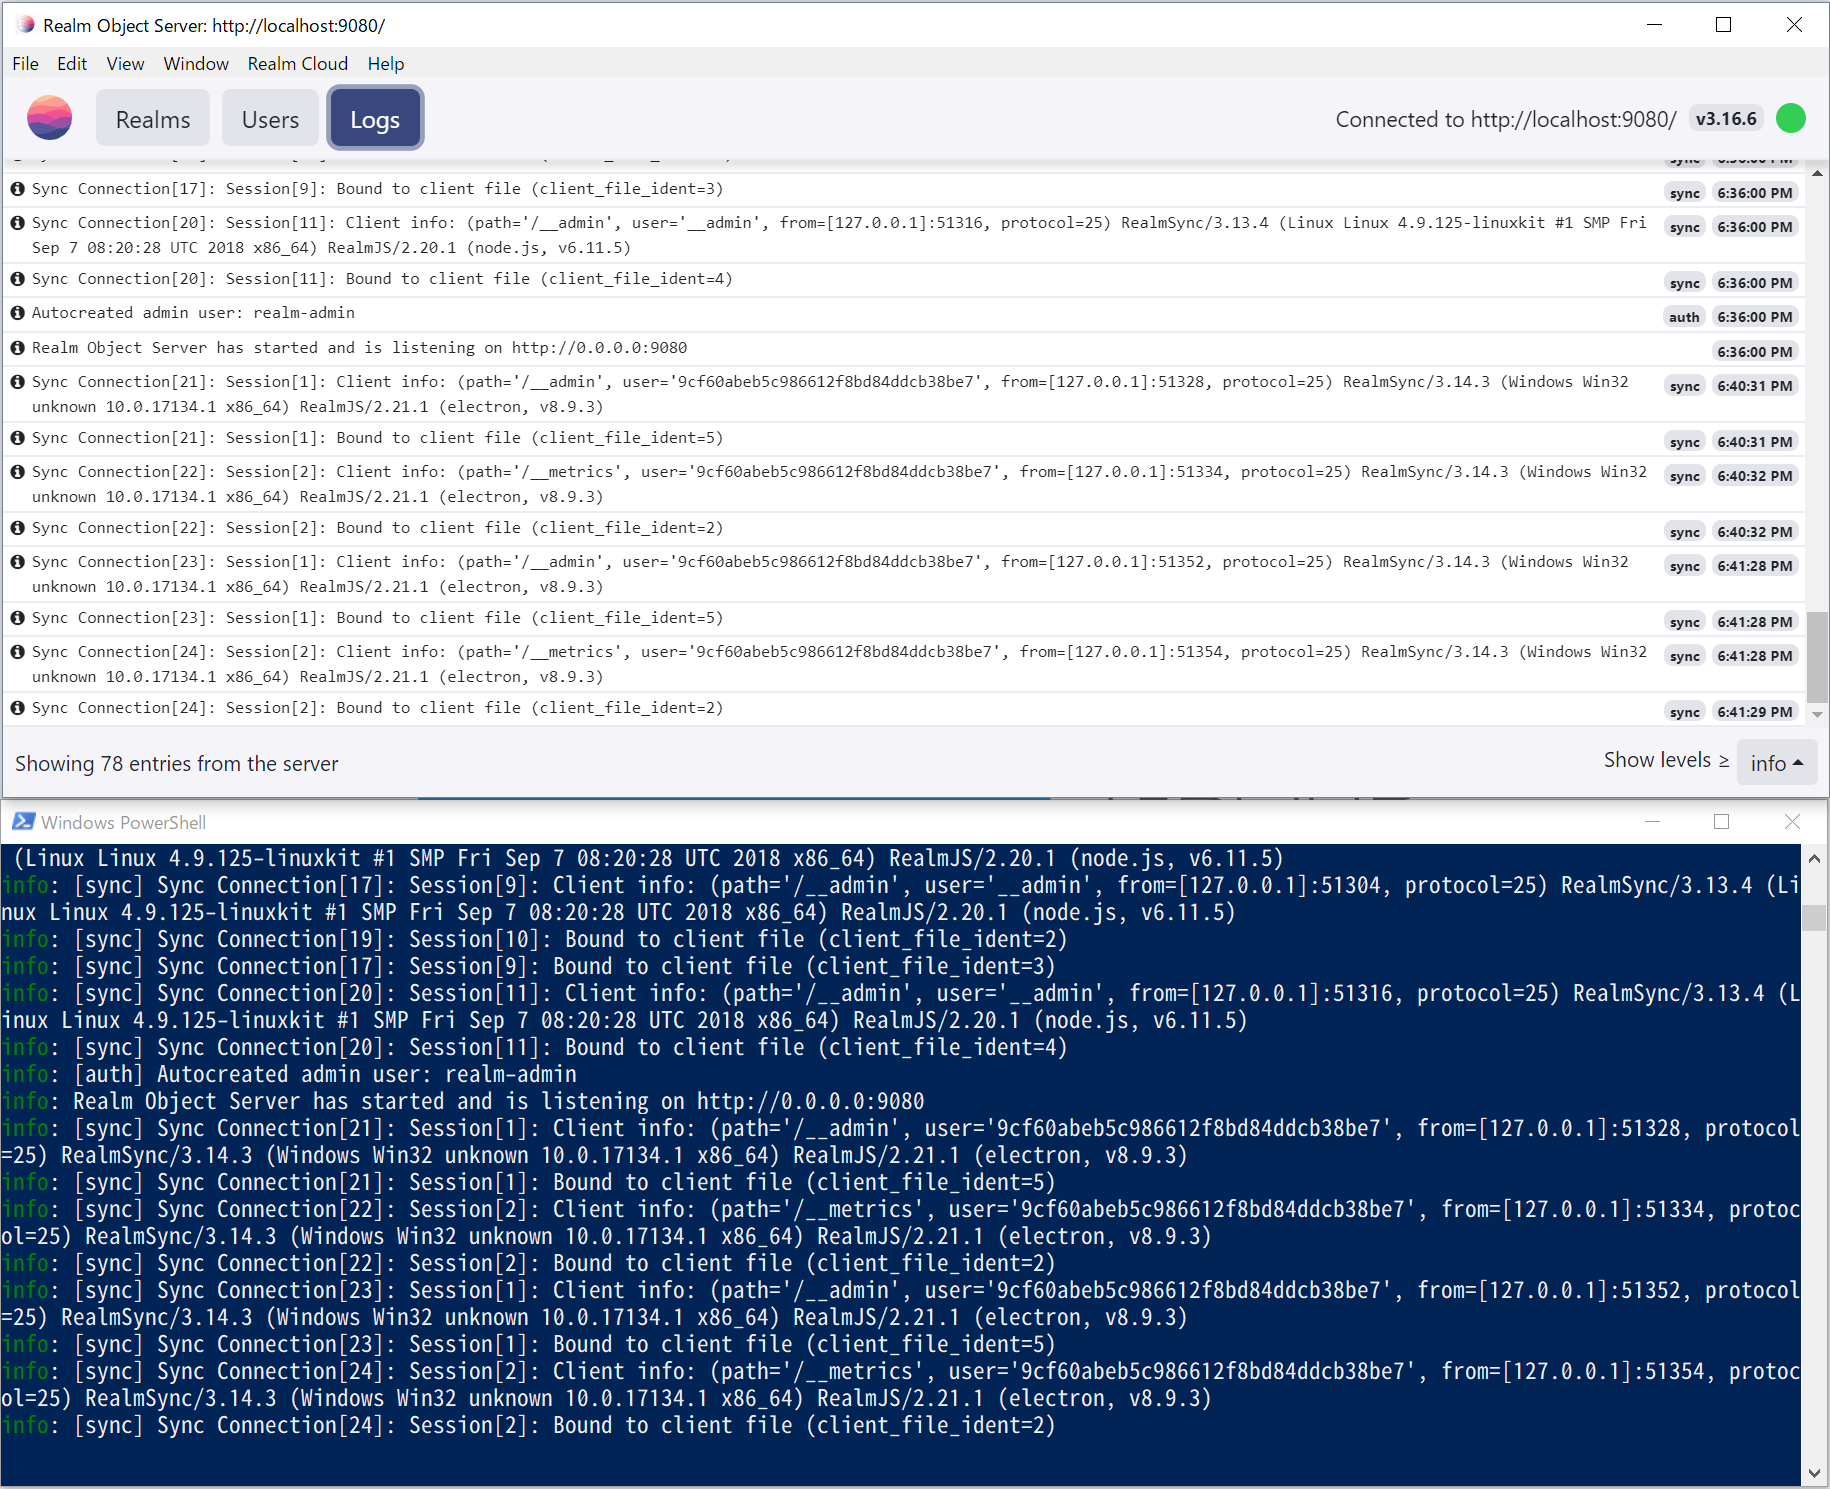
Task: Open the Realm Cloud menu
Action: [x=298, y=64]
